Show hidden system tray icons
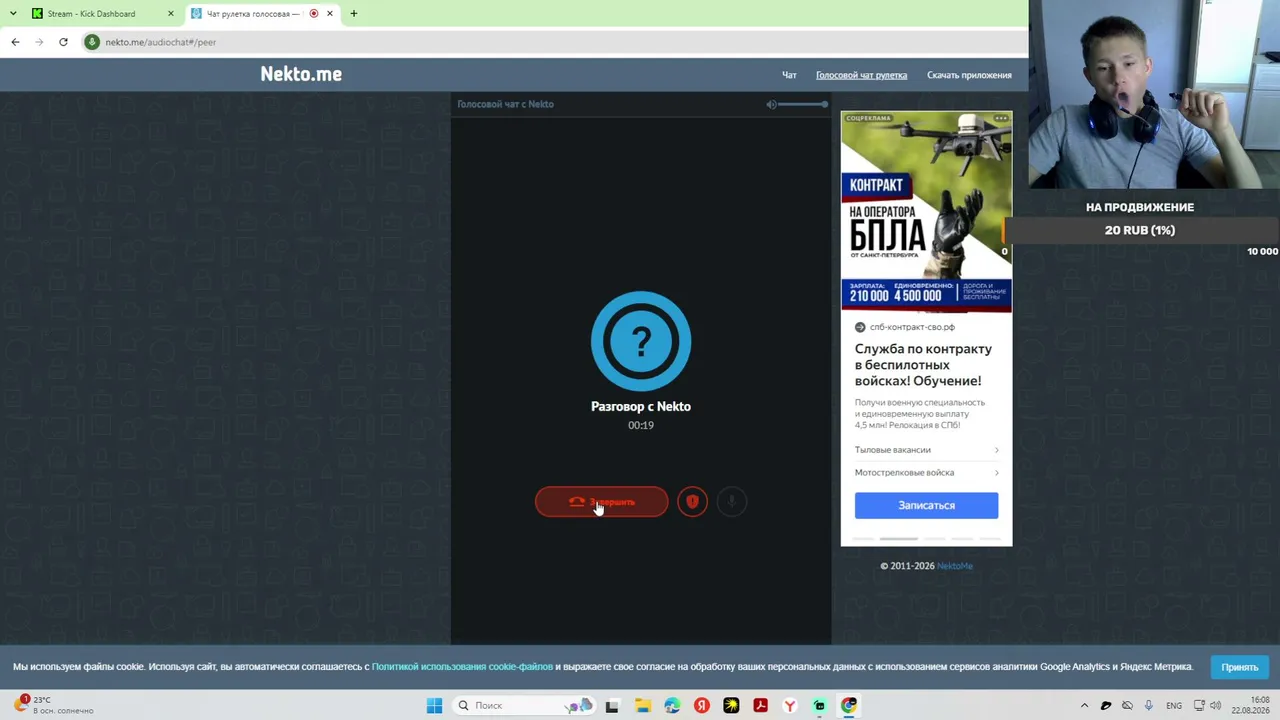This screenshot has height=720, width=1280. point(1084,706)
